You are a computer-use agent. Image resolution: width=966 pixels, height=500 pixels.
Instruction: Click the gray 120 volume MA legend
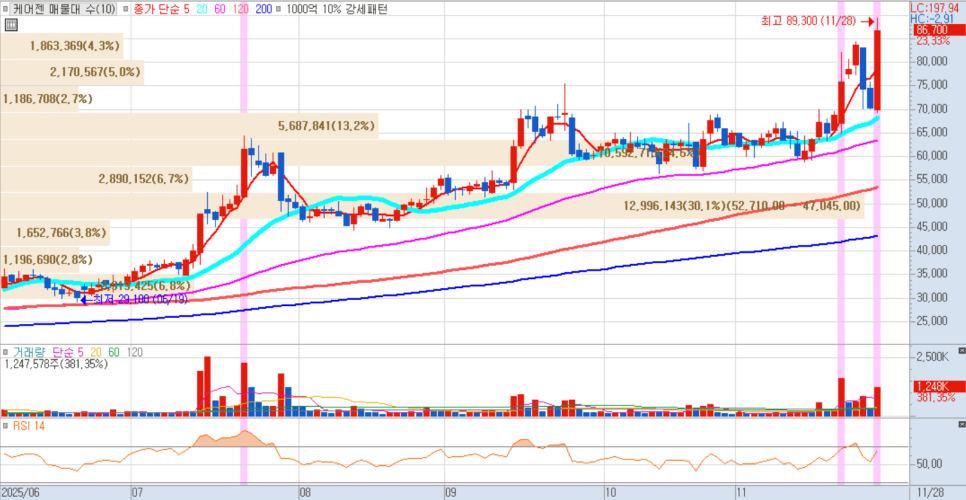[x=134, y=352]
